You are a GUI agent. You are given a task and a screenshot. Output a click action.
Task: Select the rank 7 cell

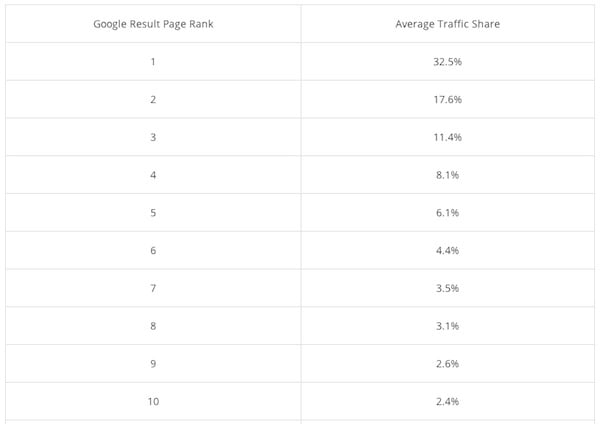153,288
